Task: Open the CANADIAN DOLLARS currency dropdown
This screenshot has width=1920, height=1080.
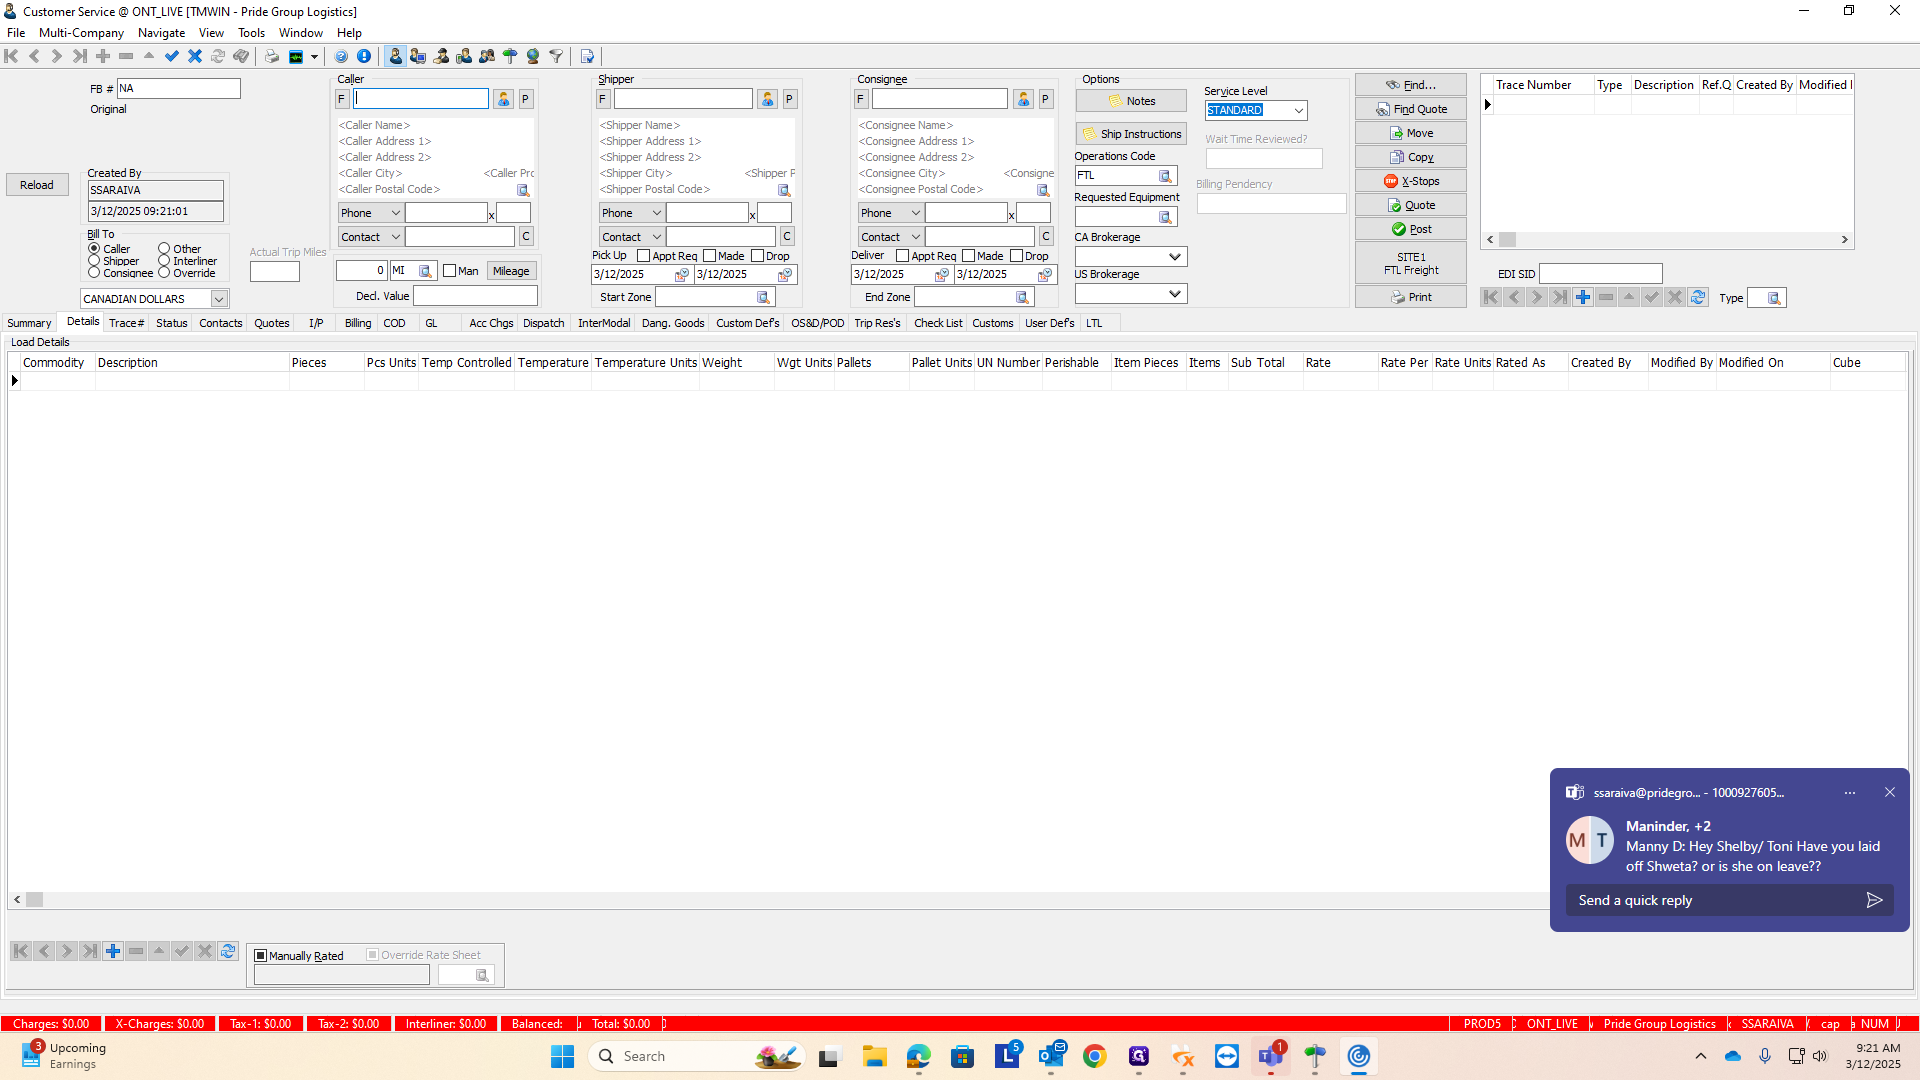Action: coord(218,299)
